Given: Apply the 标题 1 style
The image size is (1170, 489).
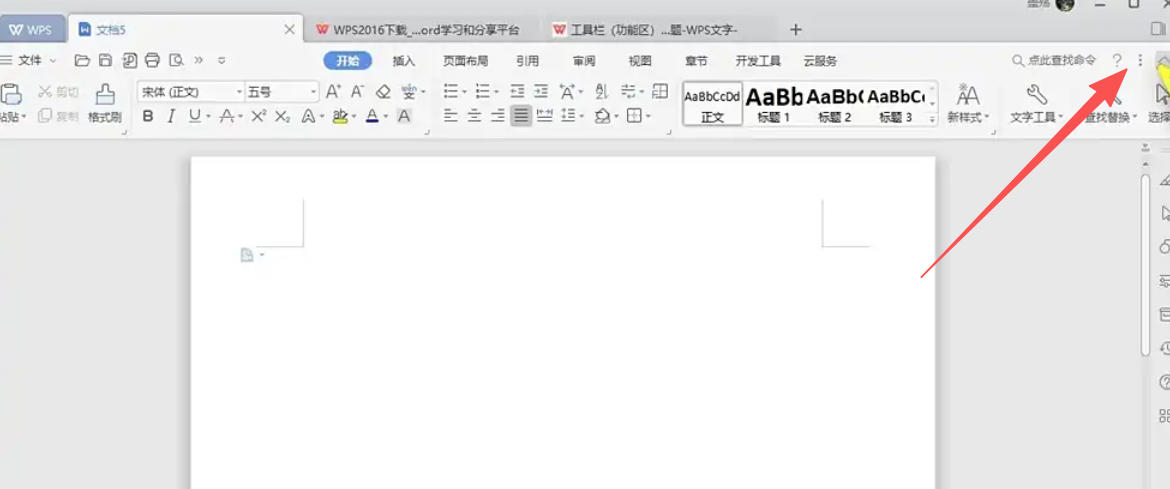Looking at the screenshot, I should (x=773, y=104).
